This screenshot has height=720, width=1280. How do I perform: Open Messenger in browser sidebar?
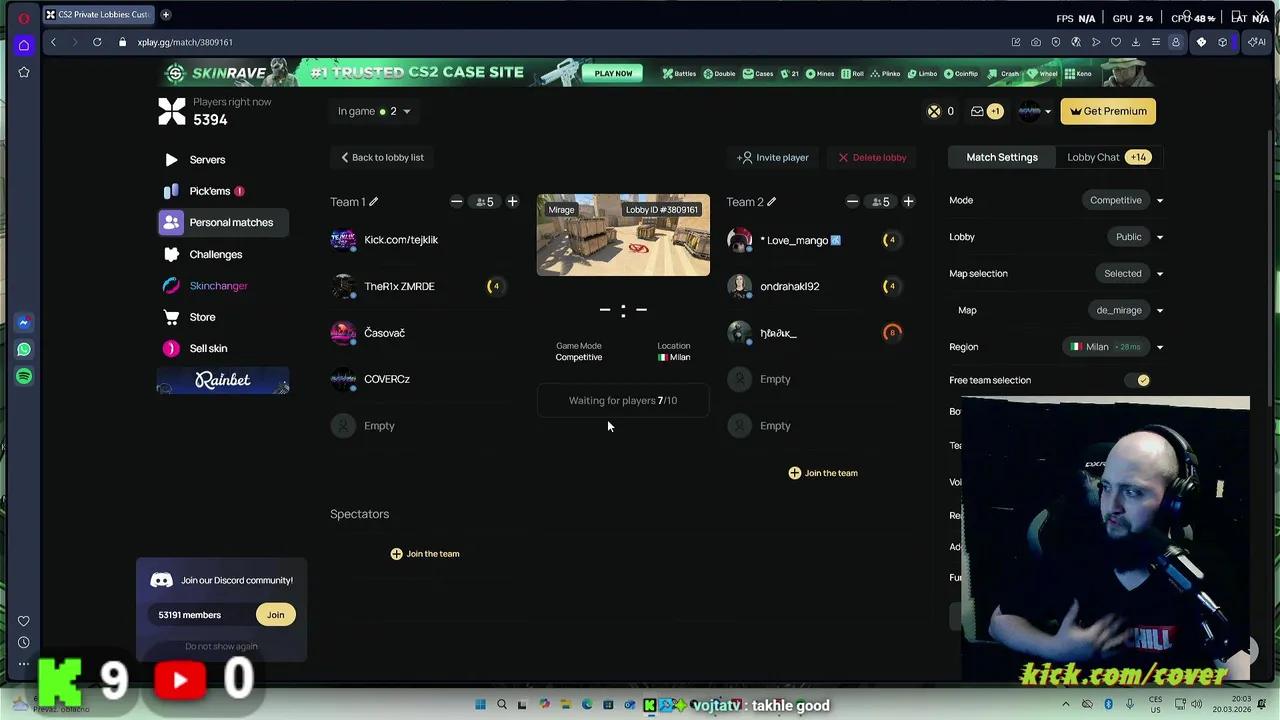(x=23, y=322)
